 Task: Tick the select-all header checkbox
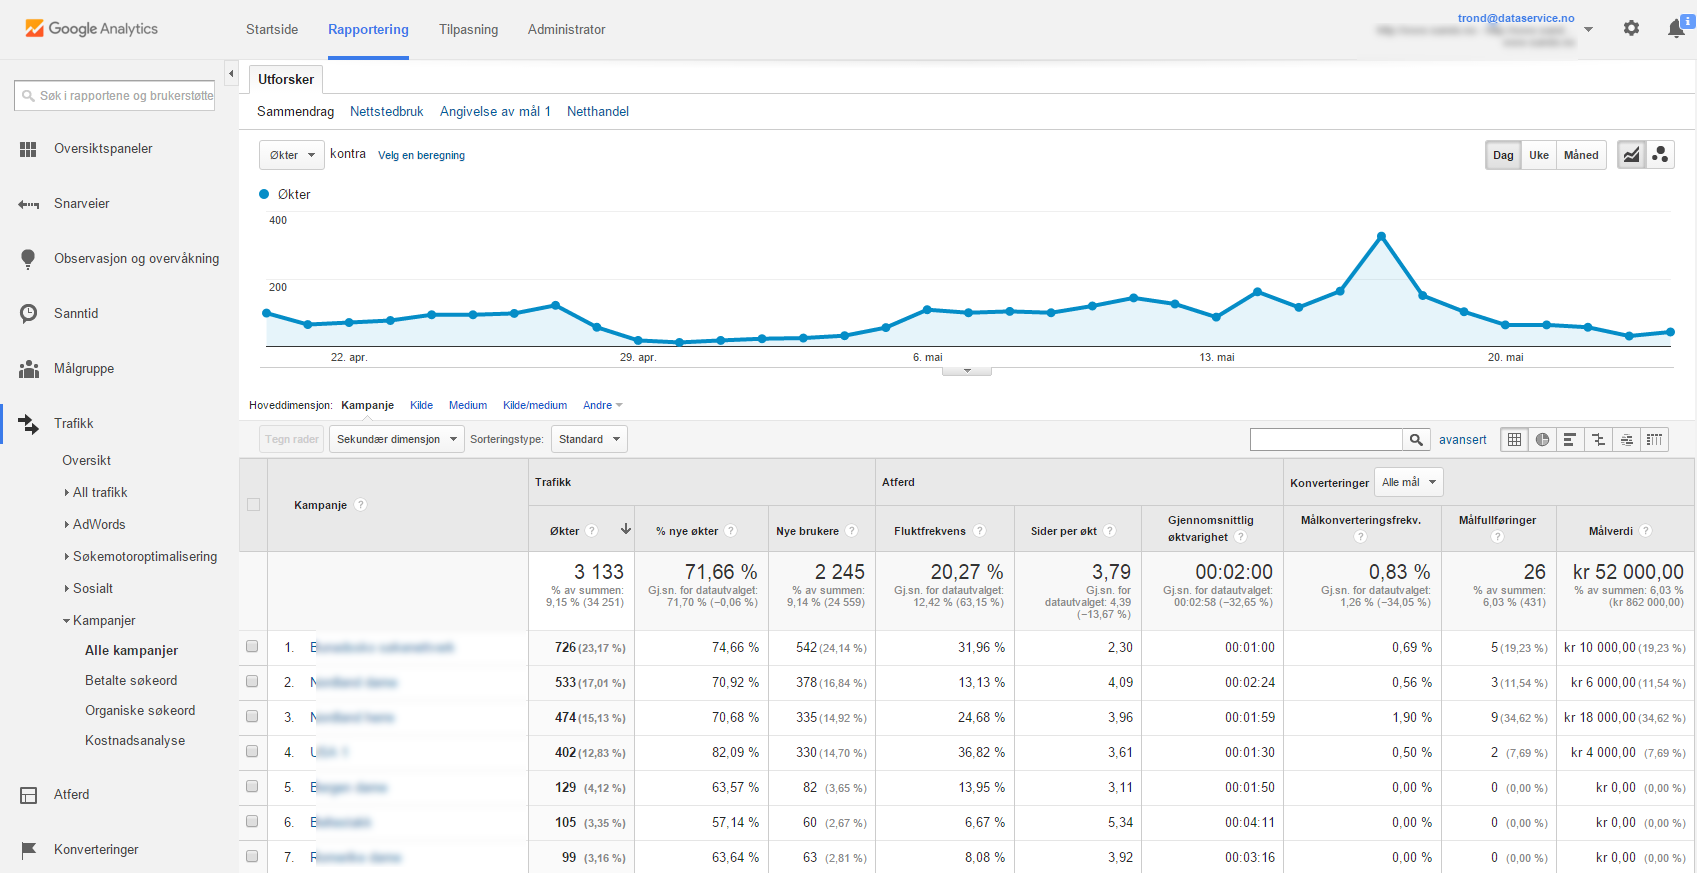[253, 505]
